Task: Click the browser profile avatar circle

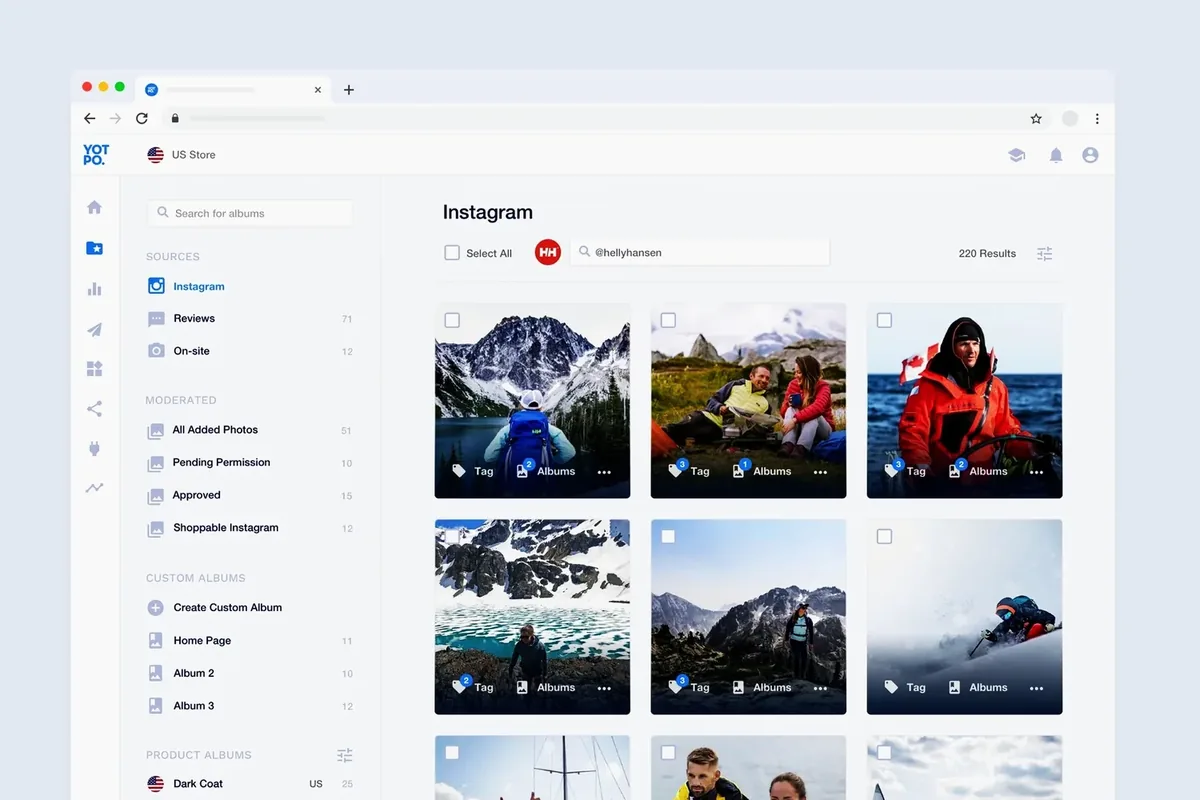Action: tap(1070, 118)
